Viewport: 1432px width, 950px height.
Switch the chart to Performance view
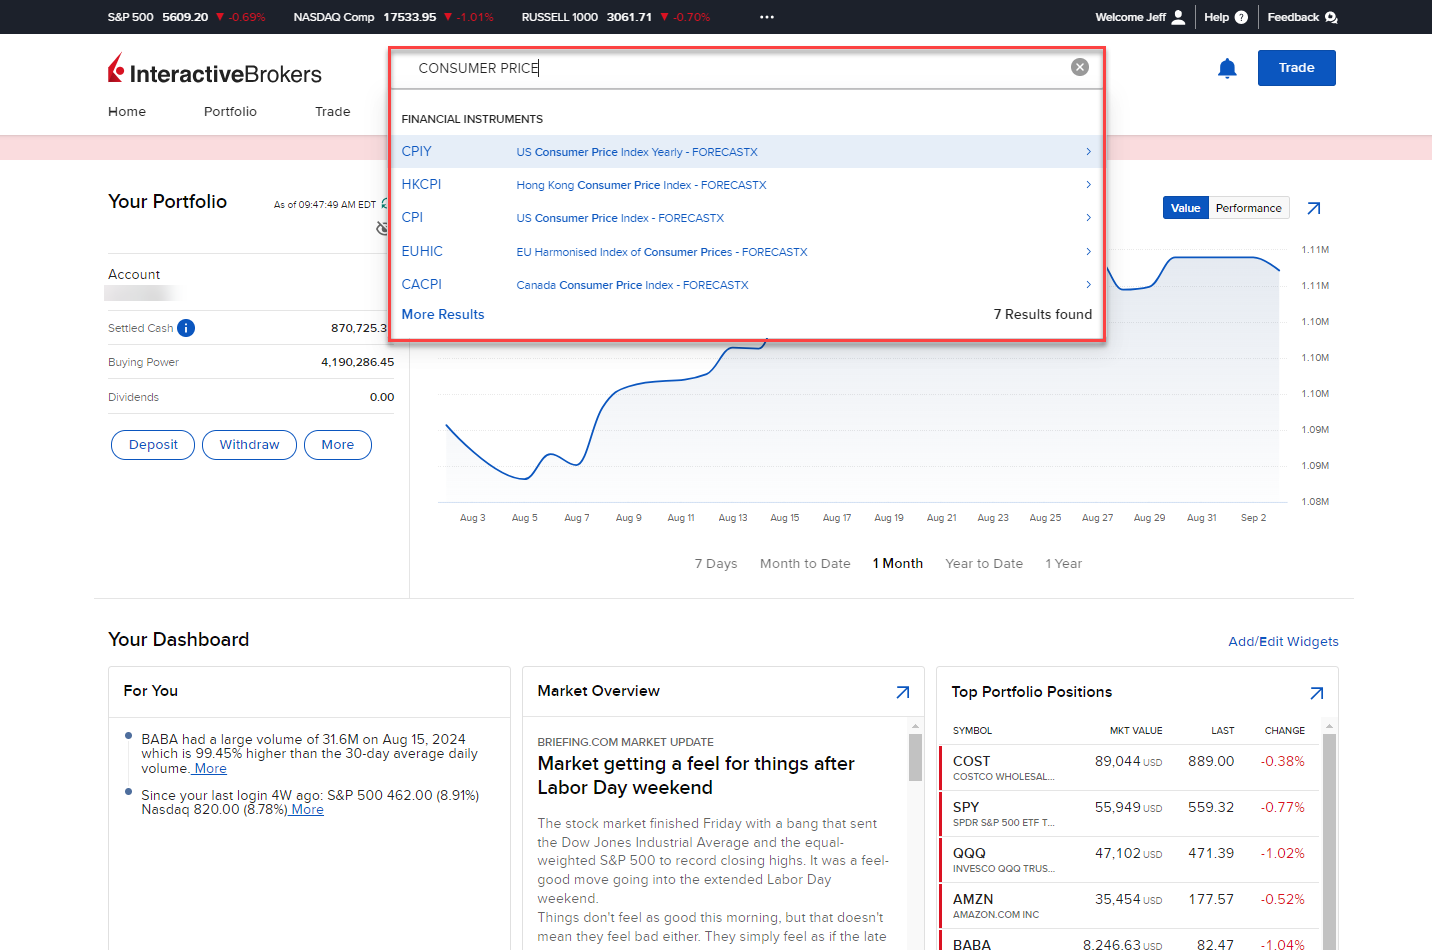[x=1249, y=207]
